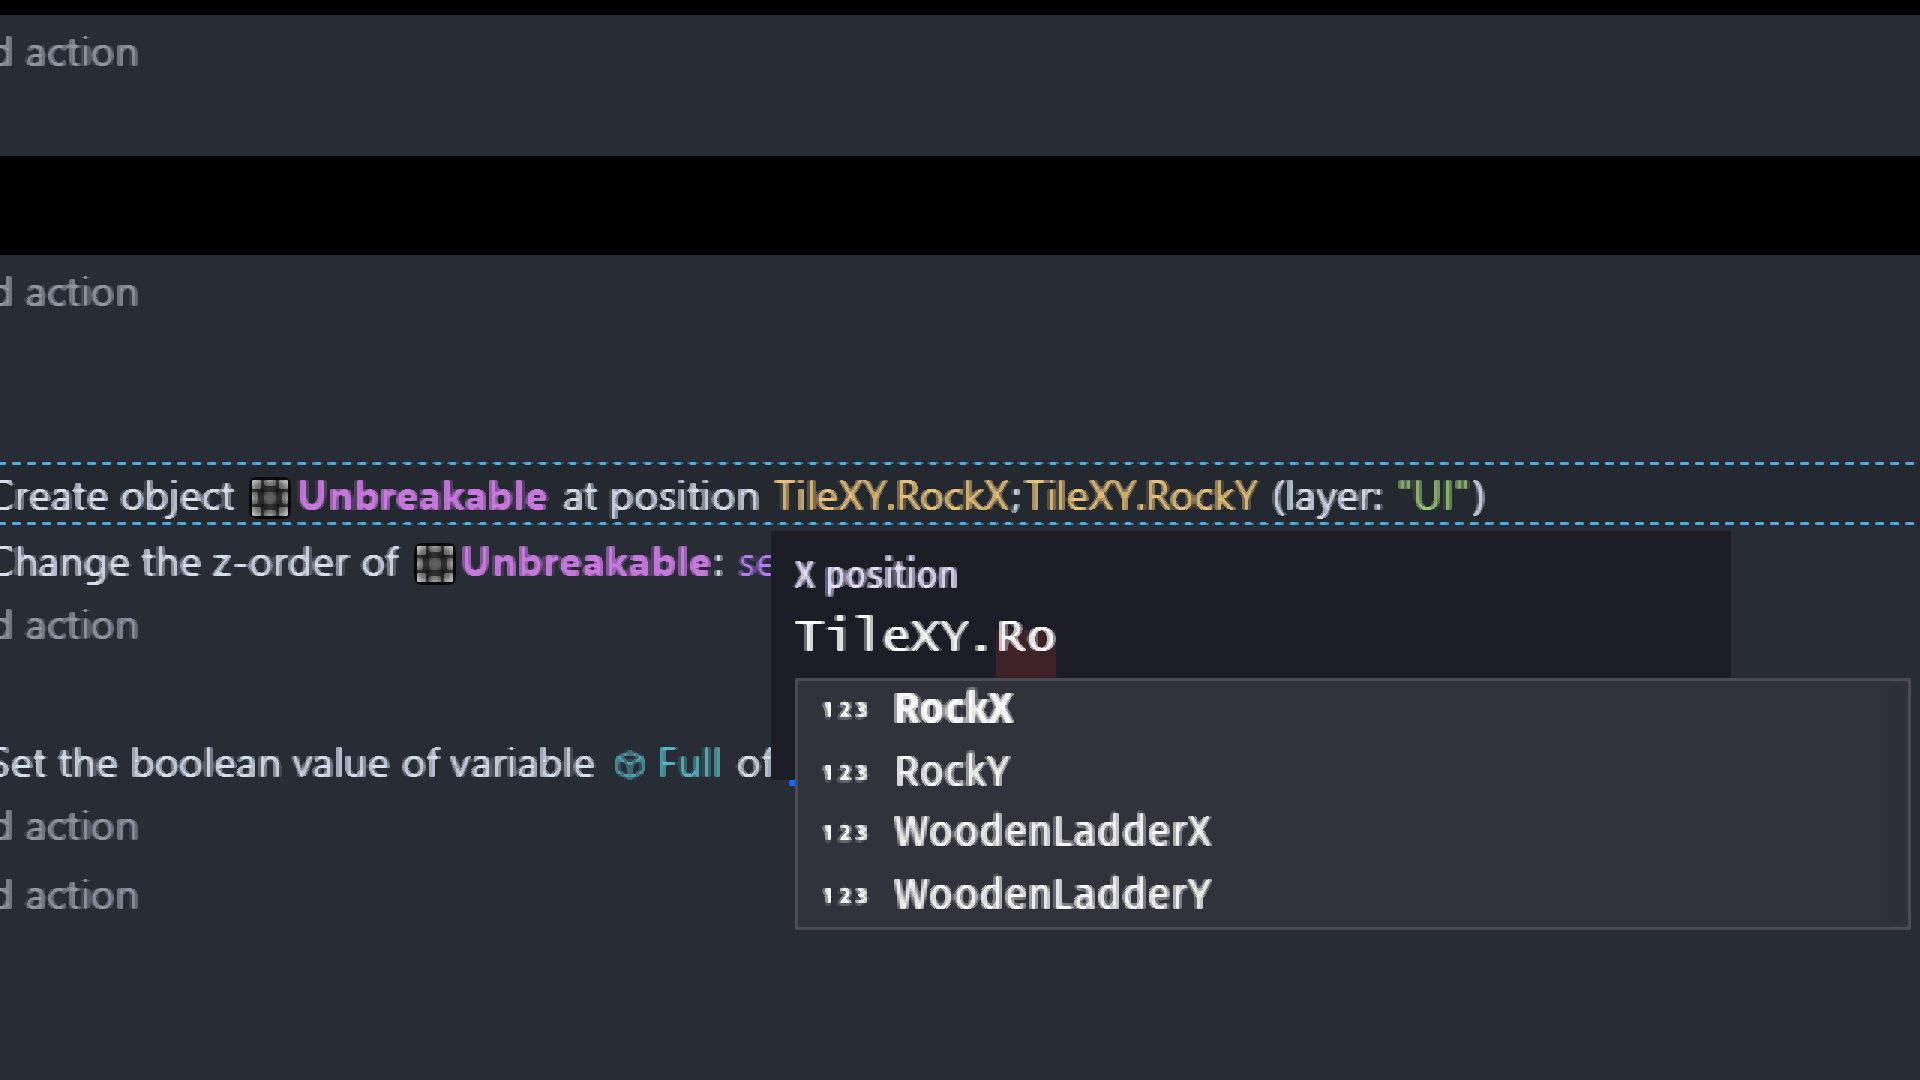Click the Full variable name
This screenshot has width=1920, height=1080.
(x=689, y=764)
